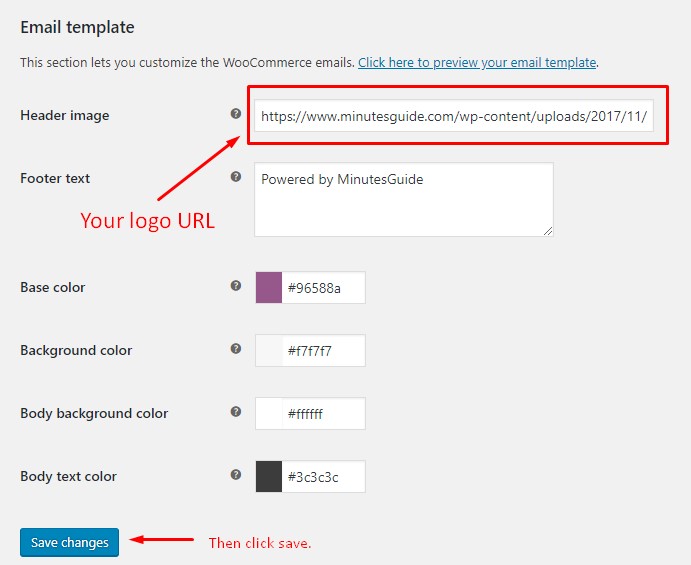Image resolution: width=691 pixels, height=565 pixels.
Task: Open the purple Base color swatch
Action: [269, 287]
